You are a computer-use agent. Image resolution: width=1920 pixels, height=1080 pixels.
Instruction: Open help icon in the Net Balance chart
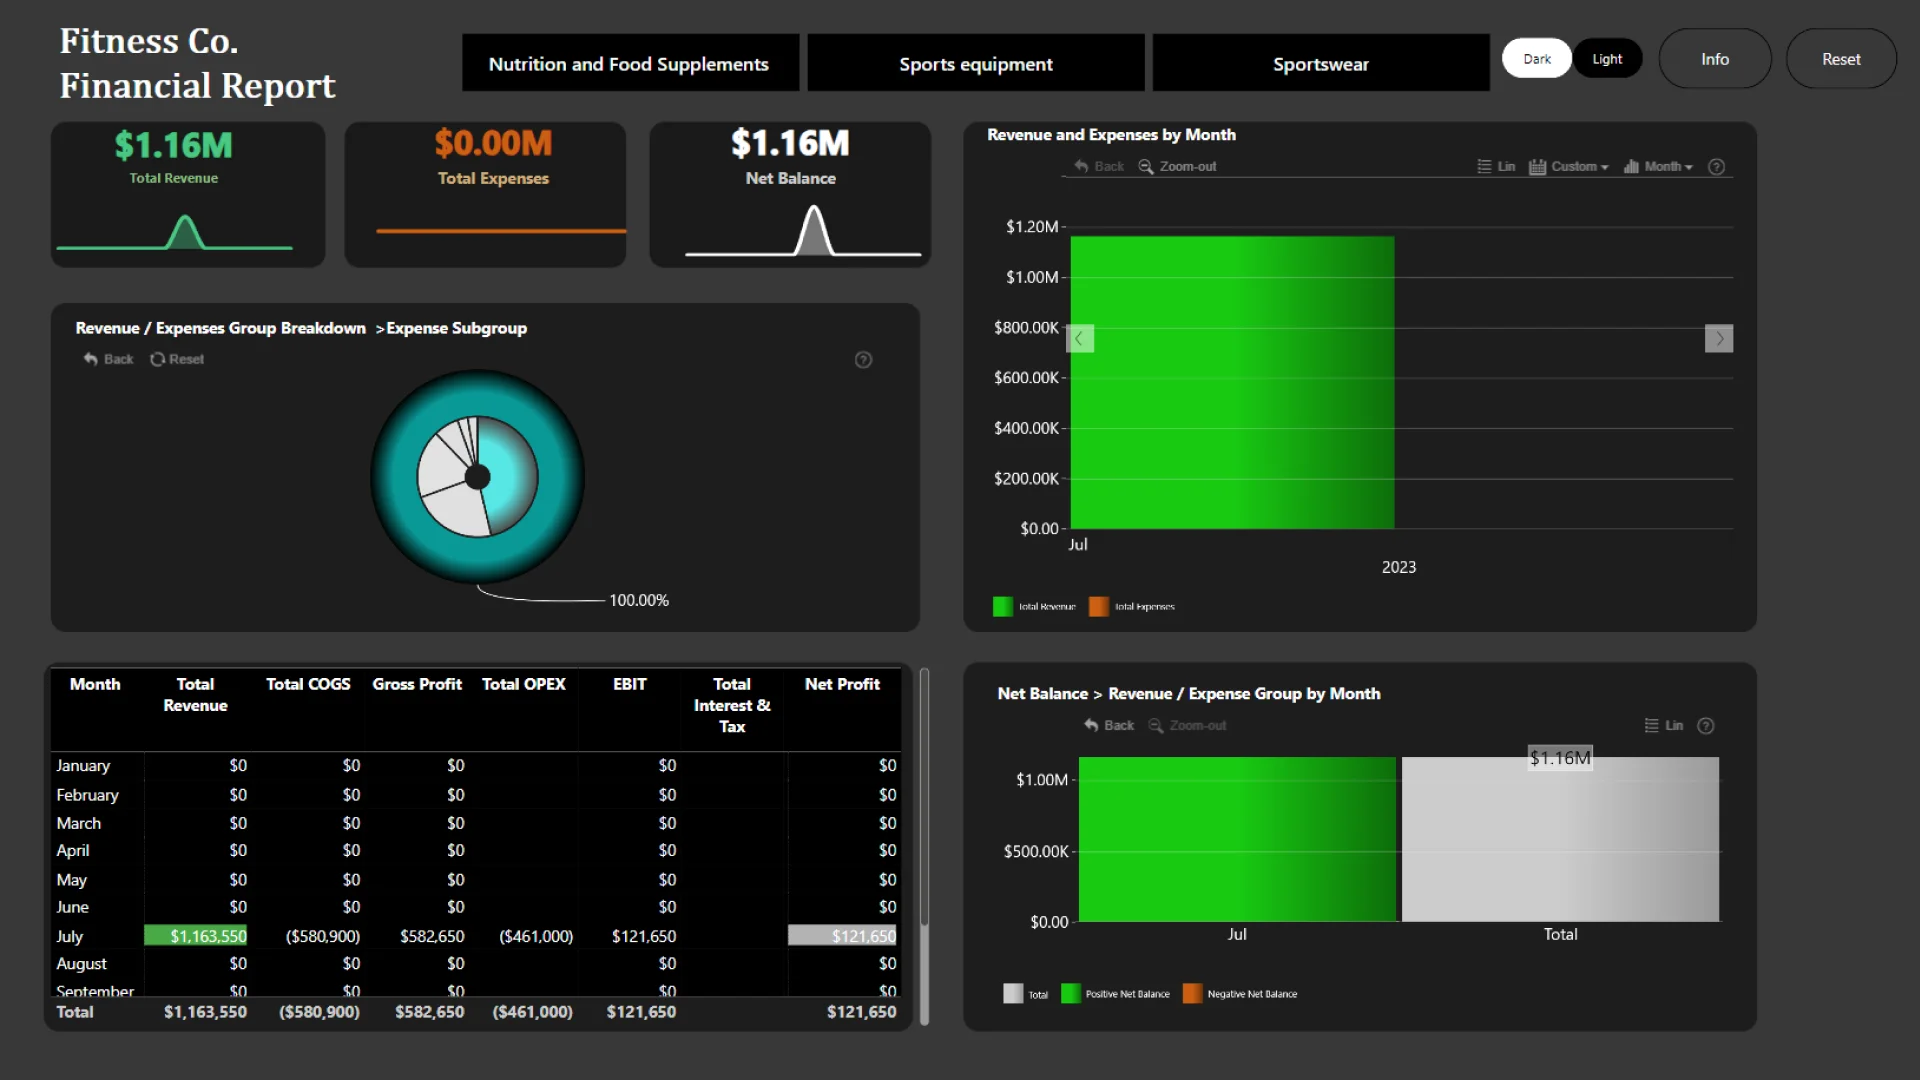point(1706,725)
